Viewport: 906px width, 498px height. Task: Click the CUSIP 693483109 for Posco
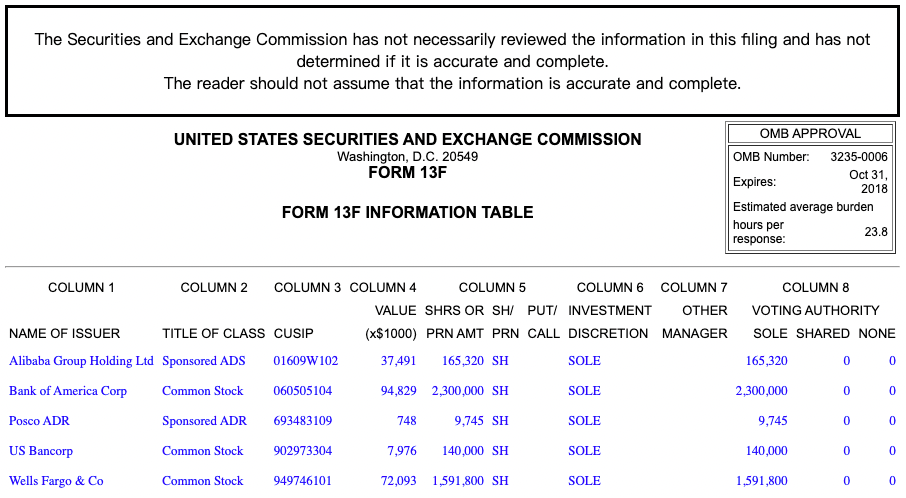303,421
